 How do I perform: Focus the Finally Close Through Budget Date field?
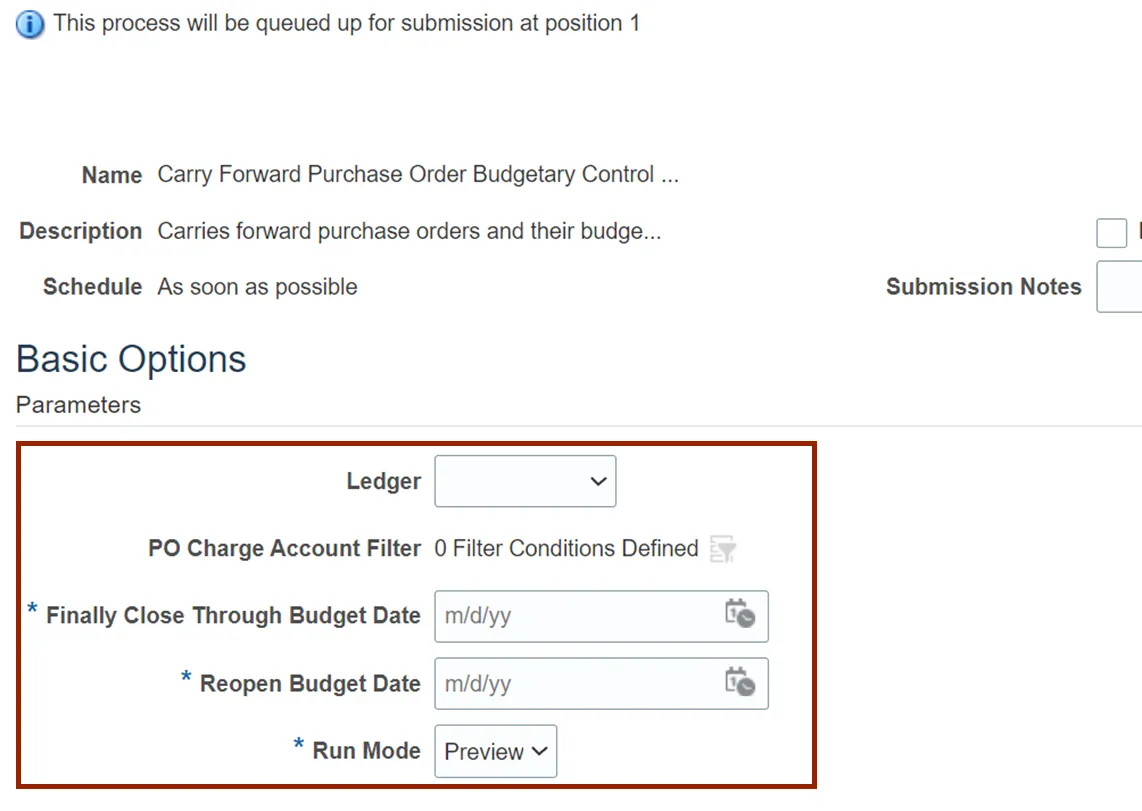pos(580,616)
